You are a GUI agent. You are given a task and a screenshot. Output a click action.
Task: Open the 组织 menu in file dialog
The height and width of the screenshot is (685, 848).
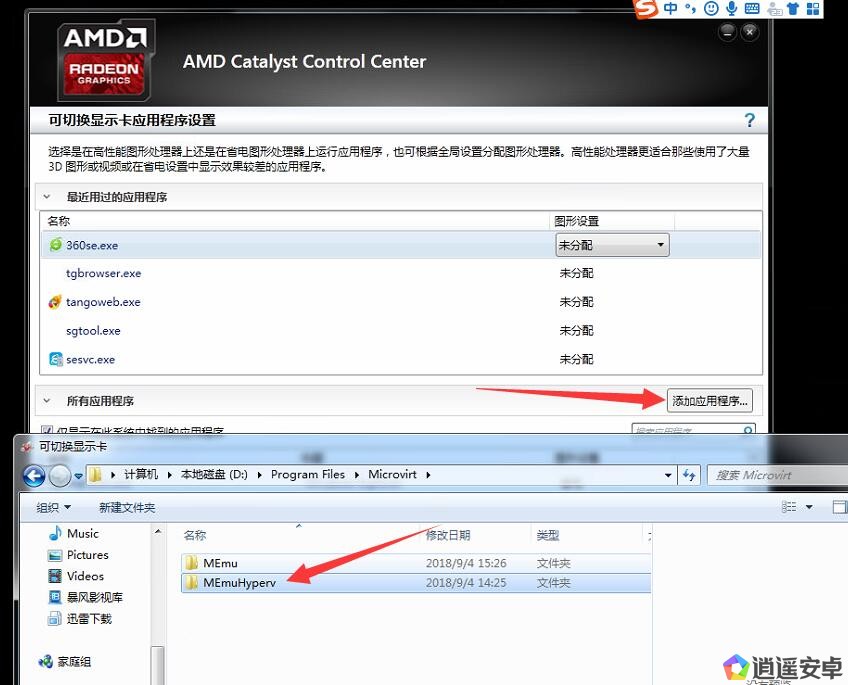coord(52,507)
